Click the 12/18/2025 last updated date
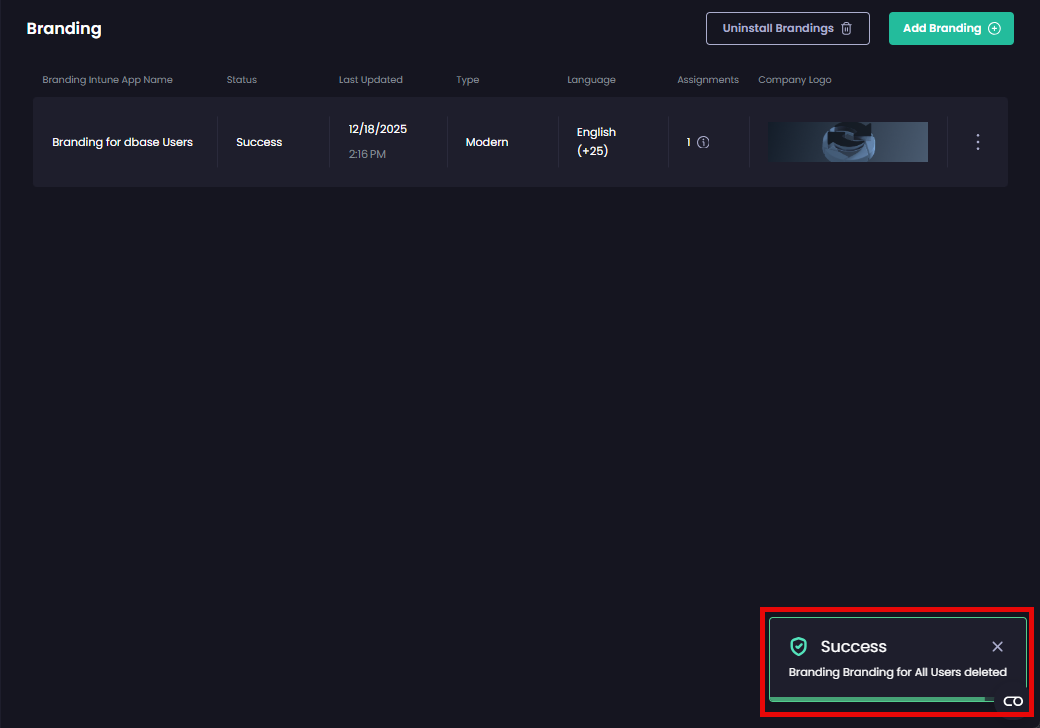This screenshot has width=1040, height=728. 378,129
